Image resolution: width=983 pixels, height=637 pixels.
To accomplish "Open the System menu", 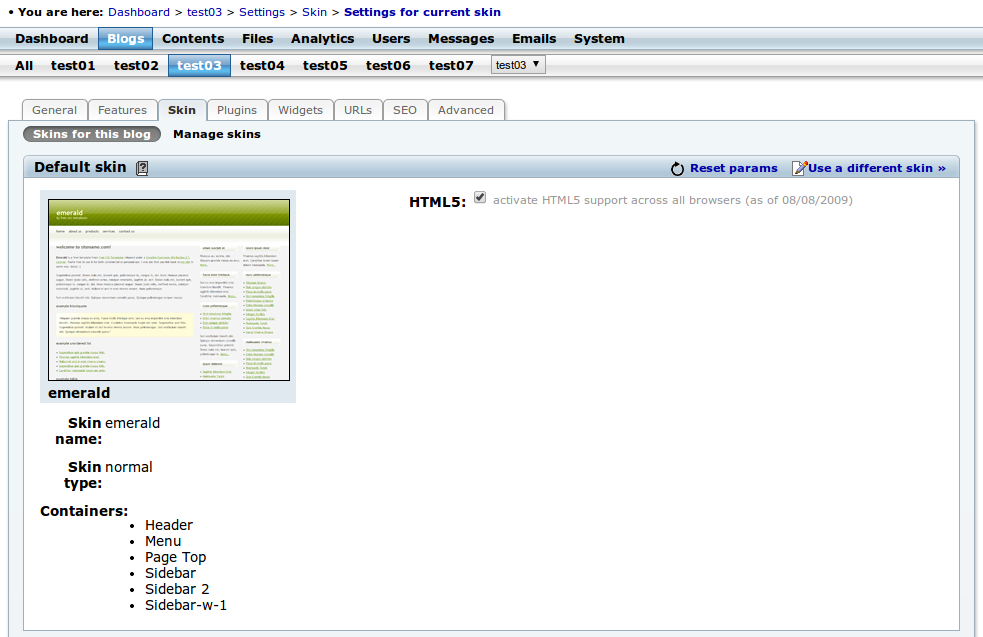I will 599,39.
